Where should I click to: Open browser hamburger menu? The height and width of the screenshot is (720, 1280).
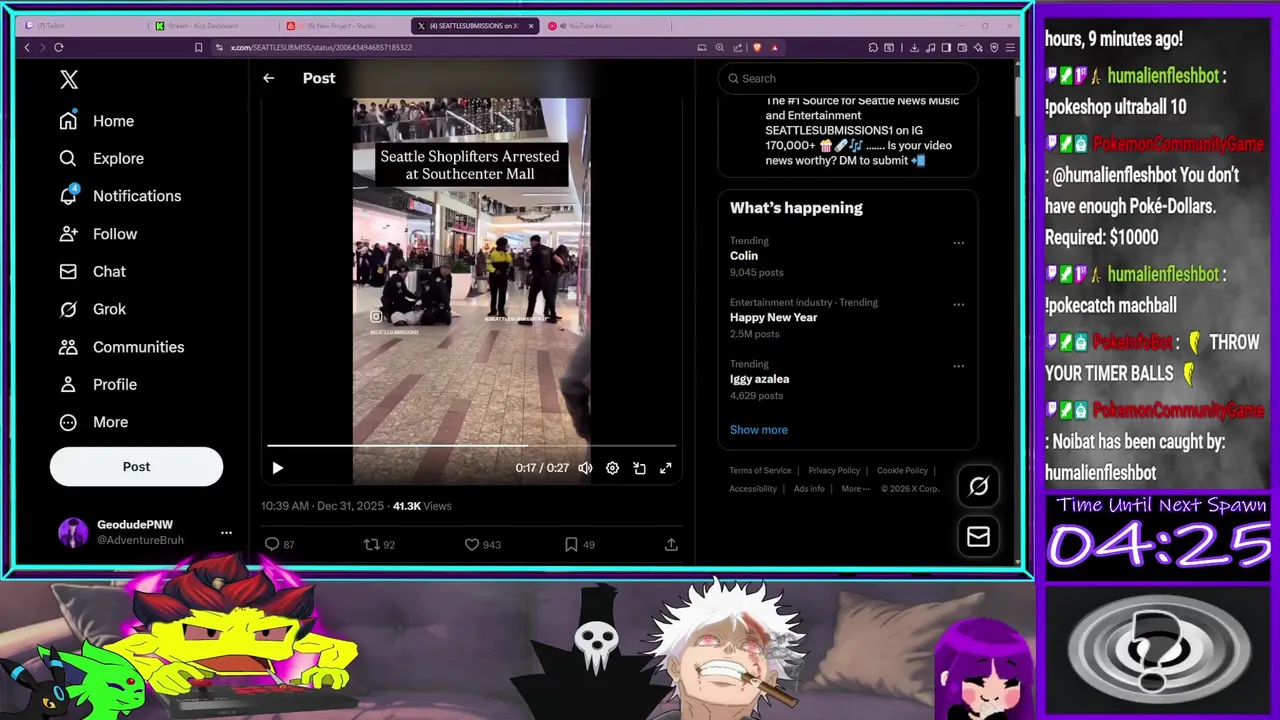1010,47
